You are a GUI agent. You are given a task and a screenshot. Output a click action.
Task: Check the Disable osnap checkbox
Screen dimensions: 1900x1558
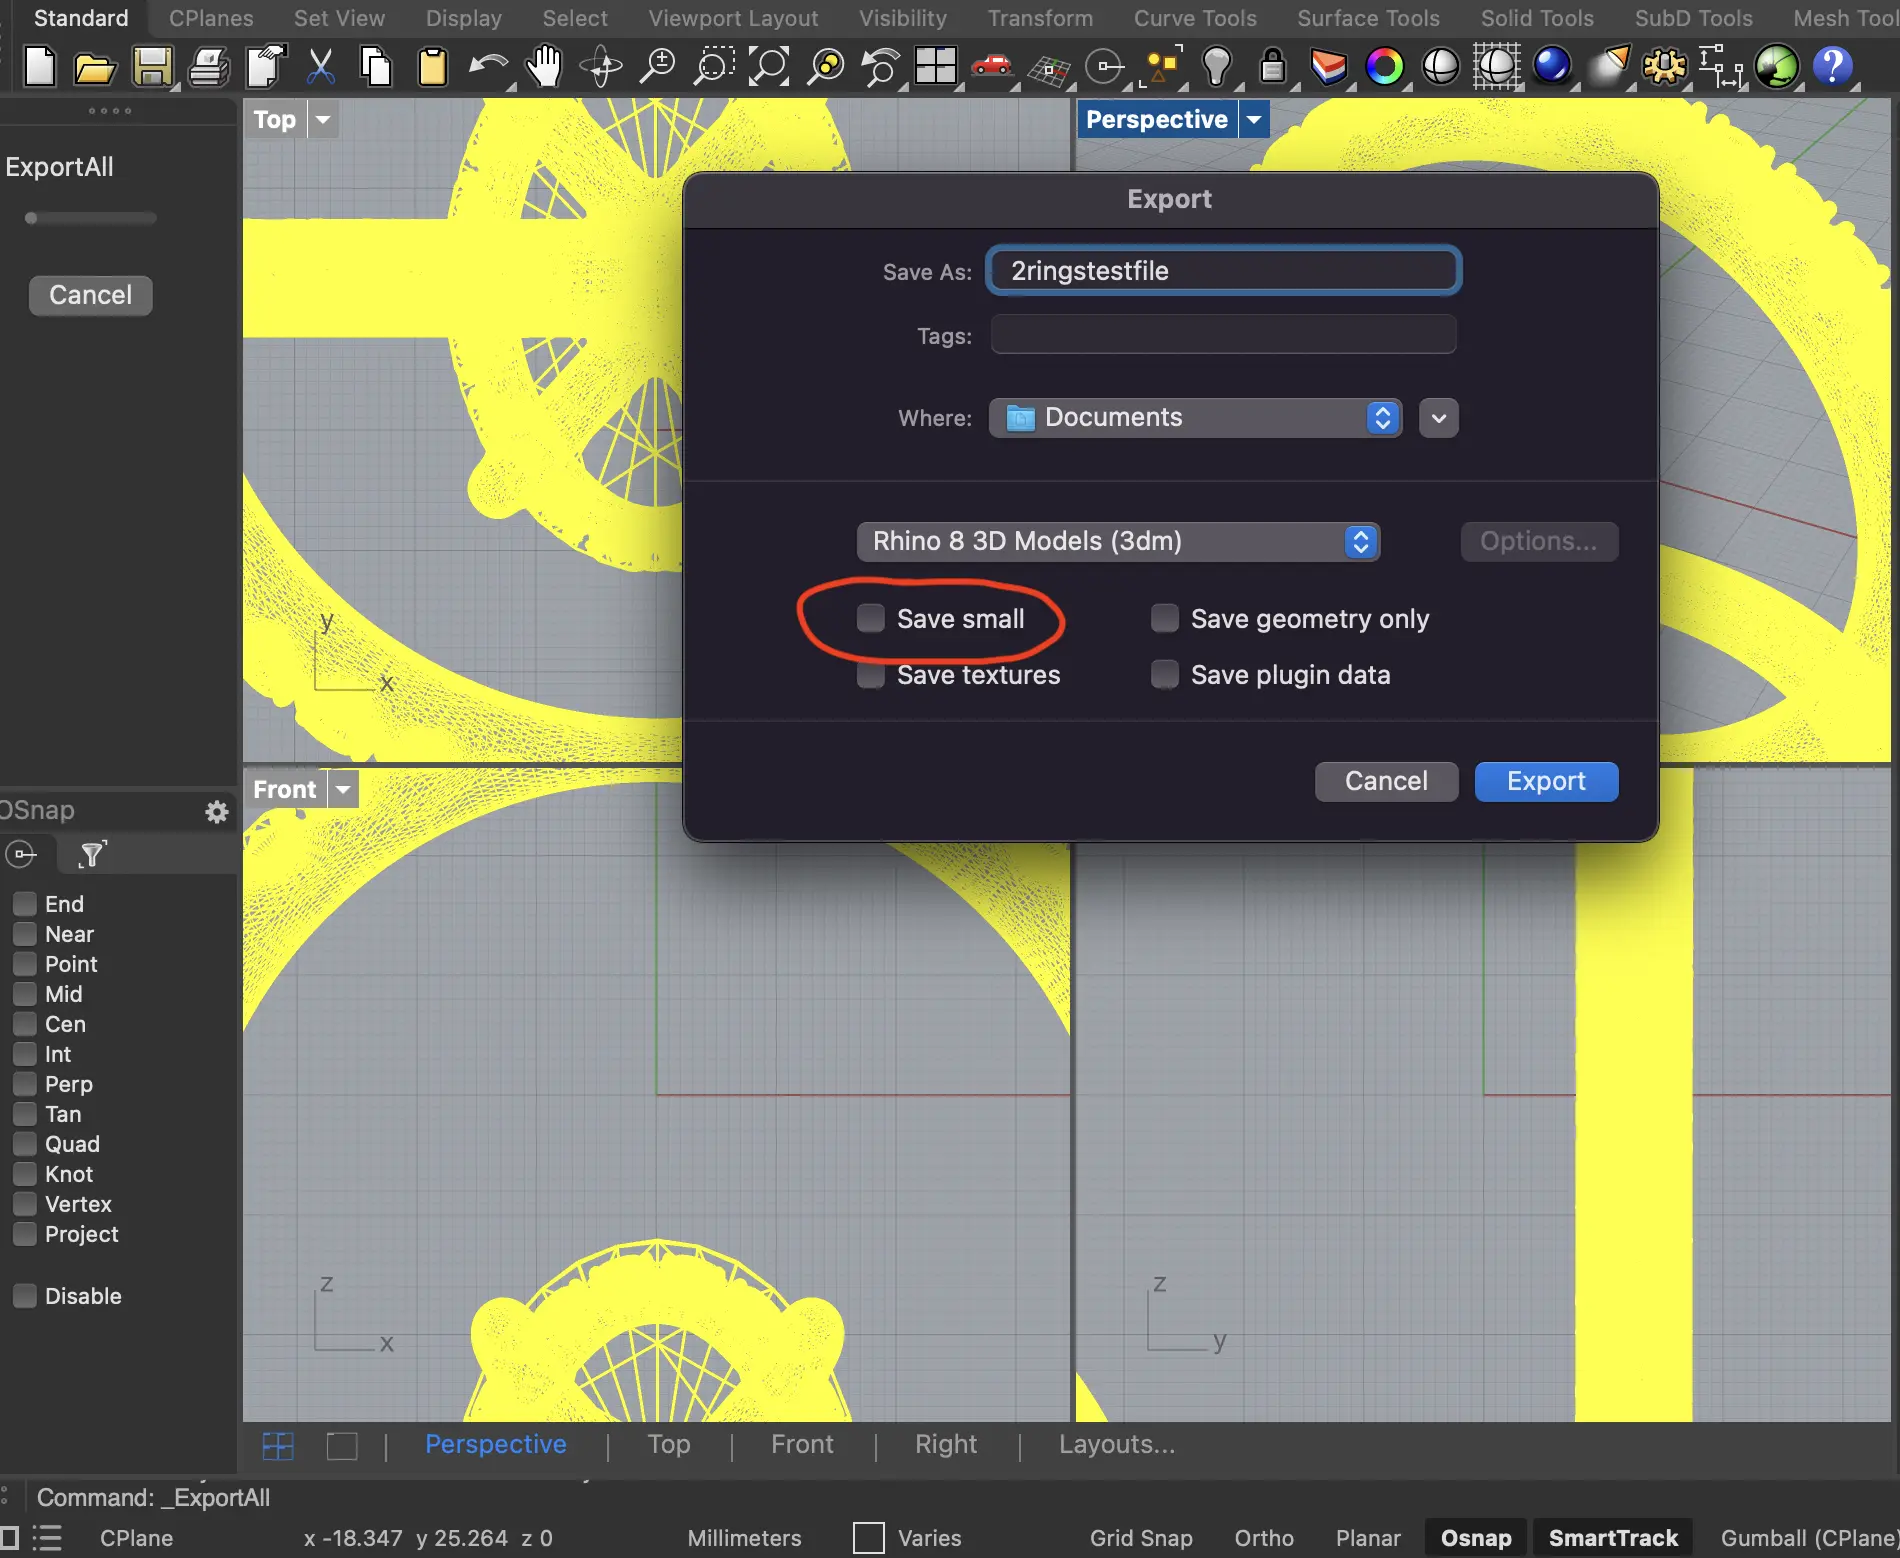pyautogui.click(x=25, y=1296)
